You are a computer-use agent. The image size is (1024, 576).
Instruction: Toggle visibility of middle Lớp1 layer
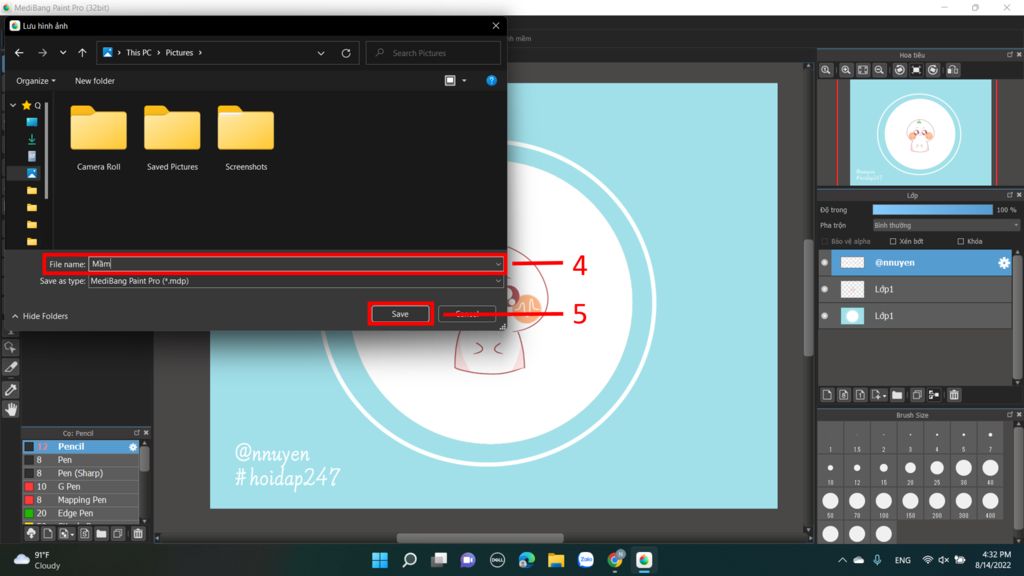[825, 289]
